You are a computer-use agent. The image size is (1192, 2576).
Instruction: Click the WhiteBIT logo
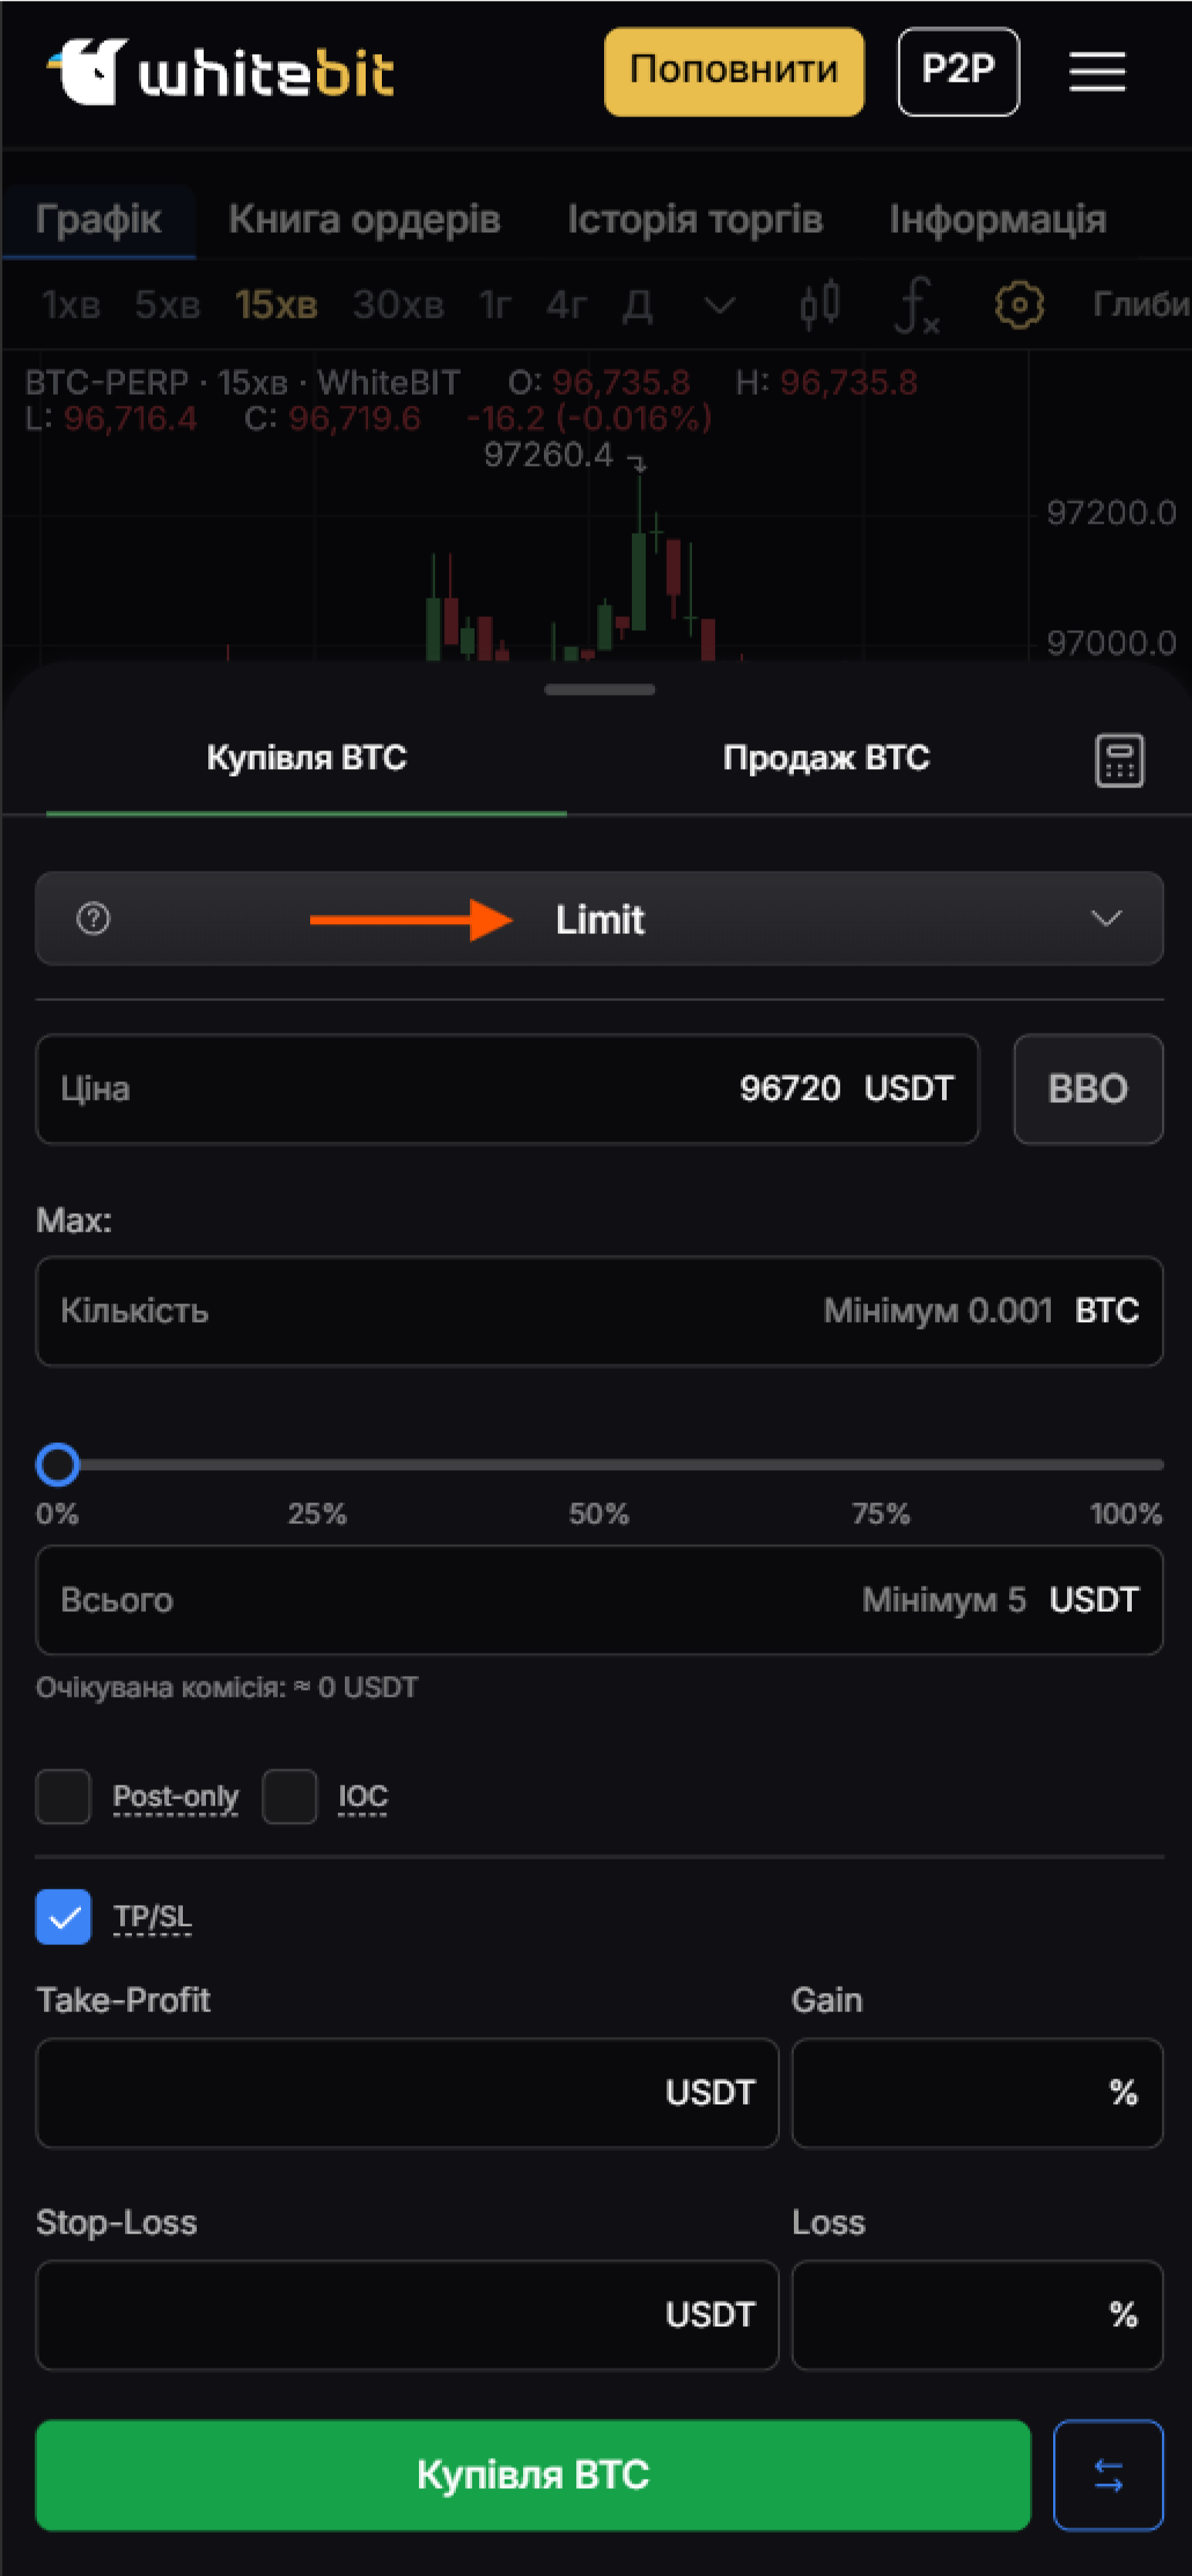tap(221, 71)
